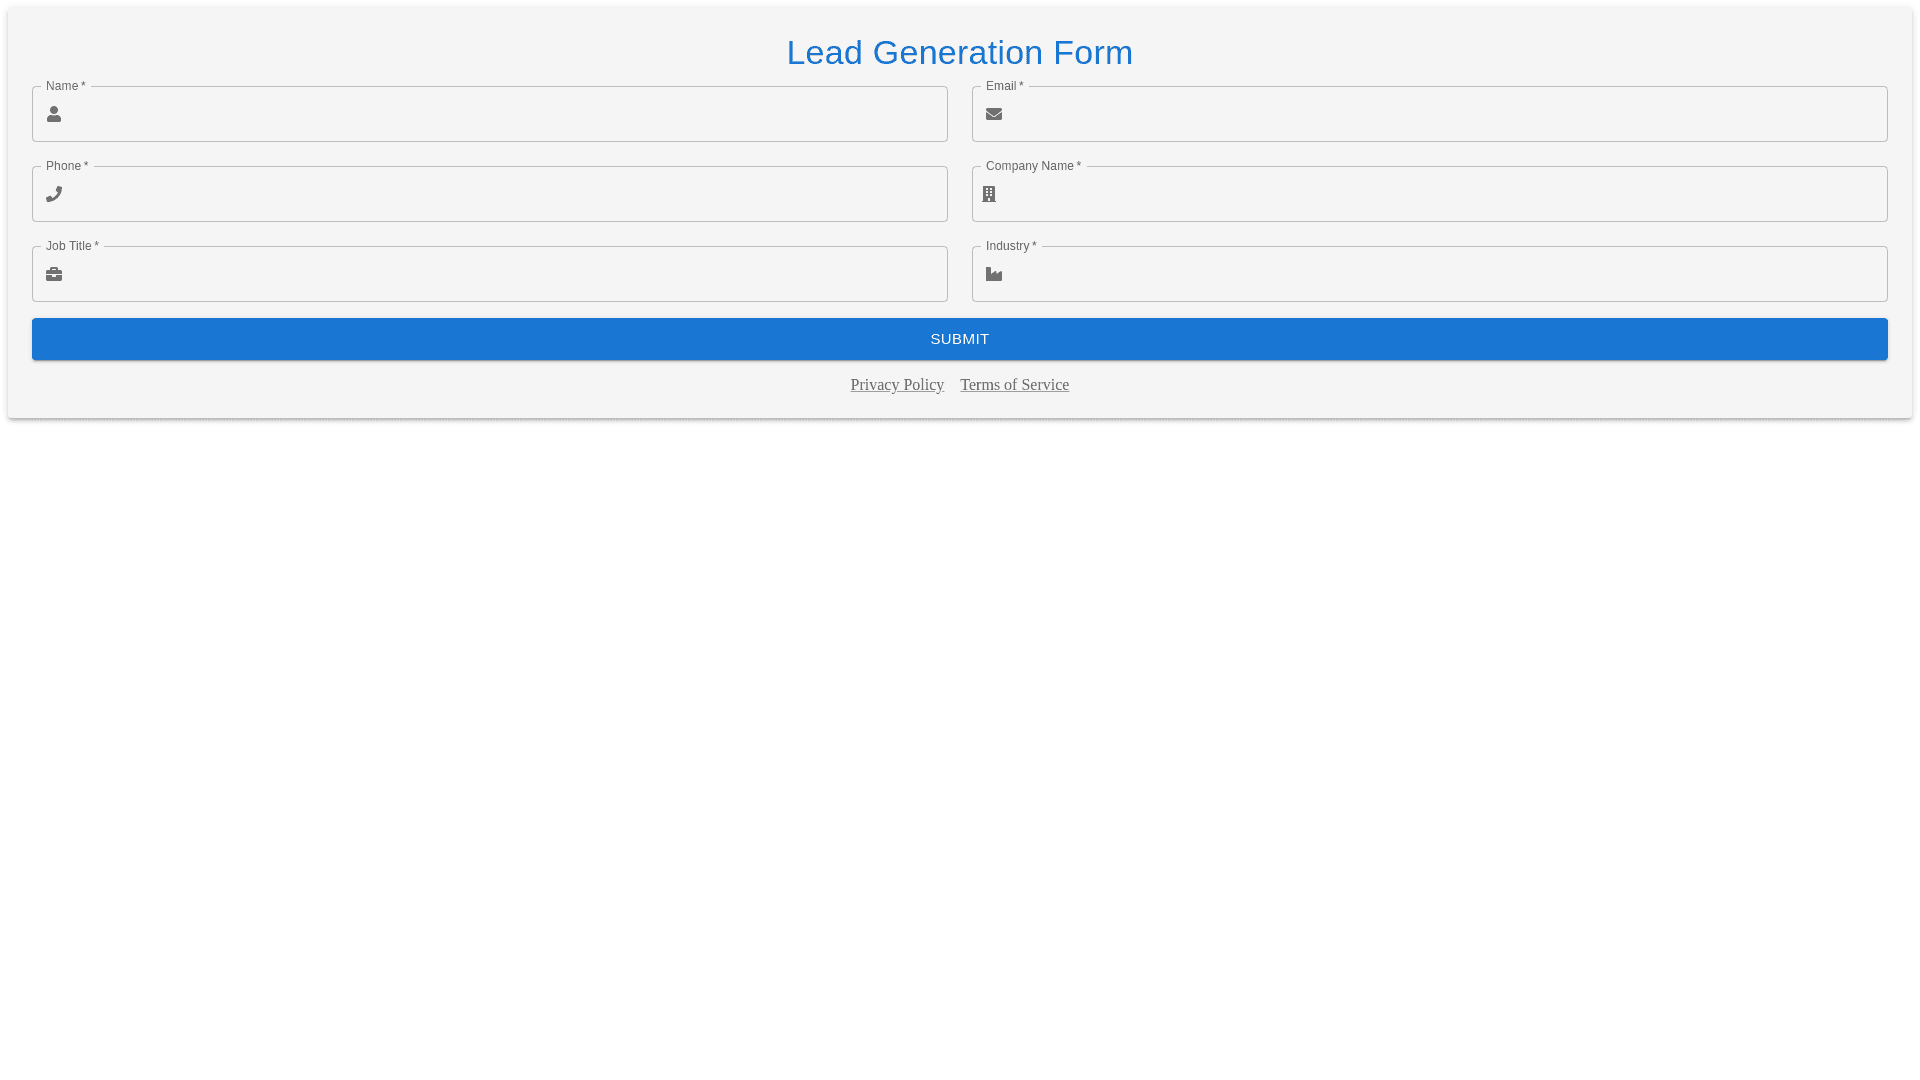Click the envelope icon in Email field
1920x1080 pixels.
pos(994,114)
